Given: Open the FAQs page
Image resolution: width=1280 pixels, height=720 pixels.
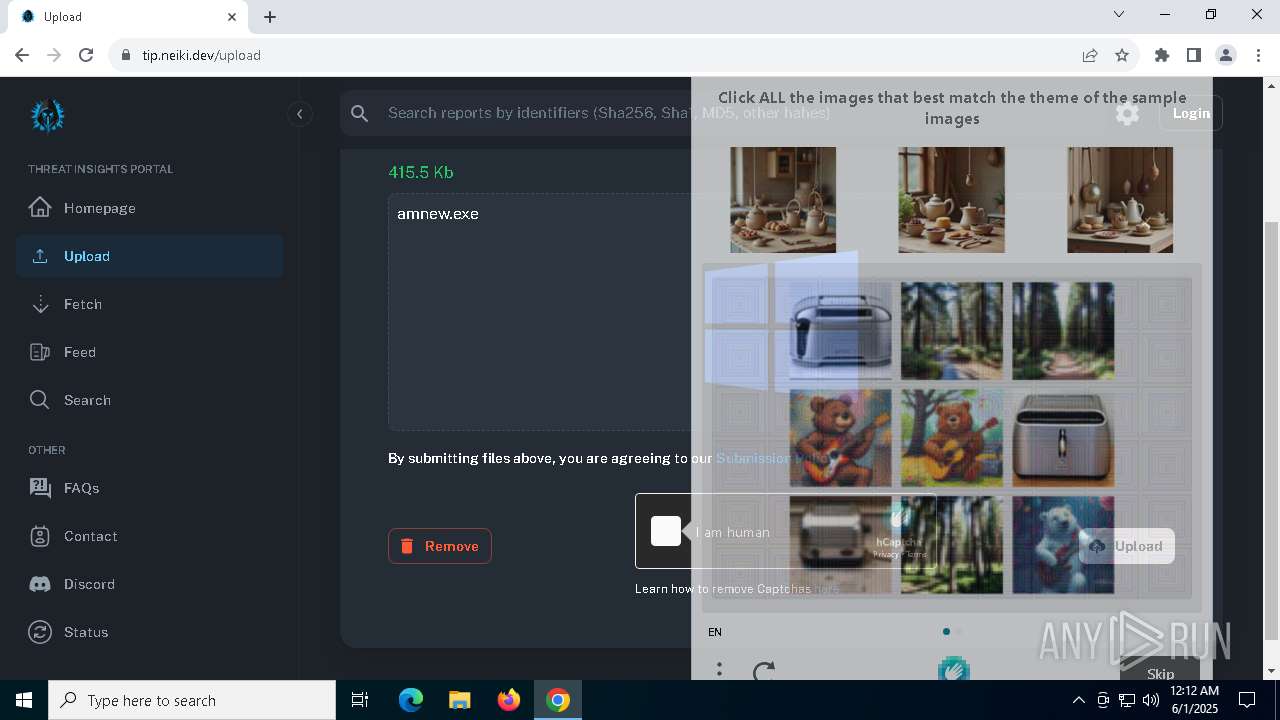Looking at the screenshot, I should pyautogui.click(x=149, y=488).
